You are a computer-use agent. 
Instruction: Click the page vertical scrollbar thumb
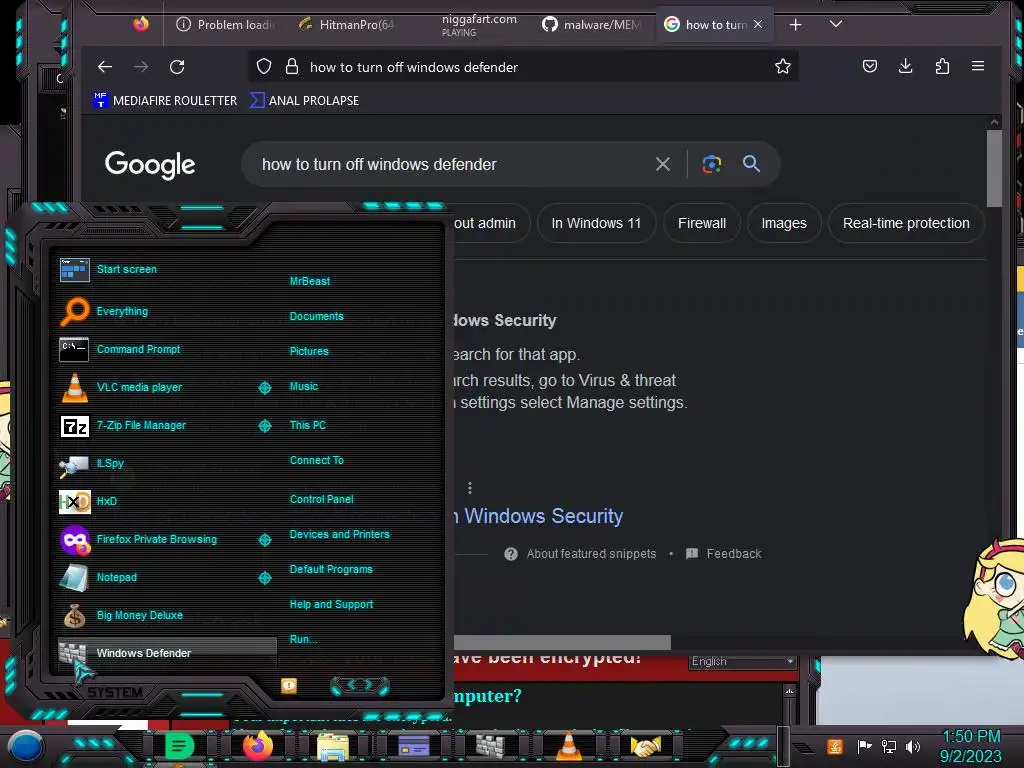(x=994, y=168)
